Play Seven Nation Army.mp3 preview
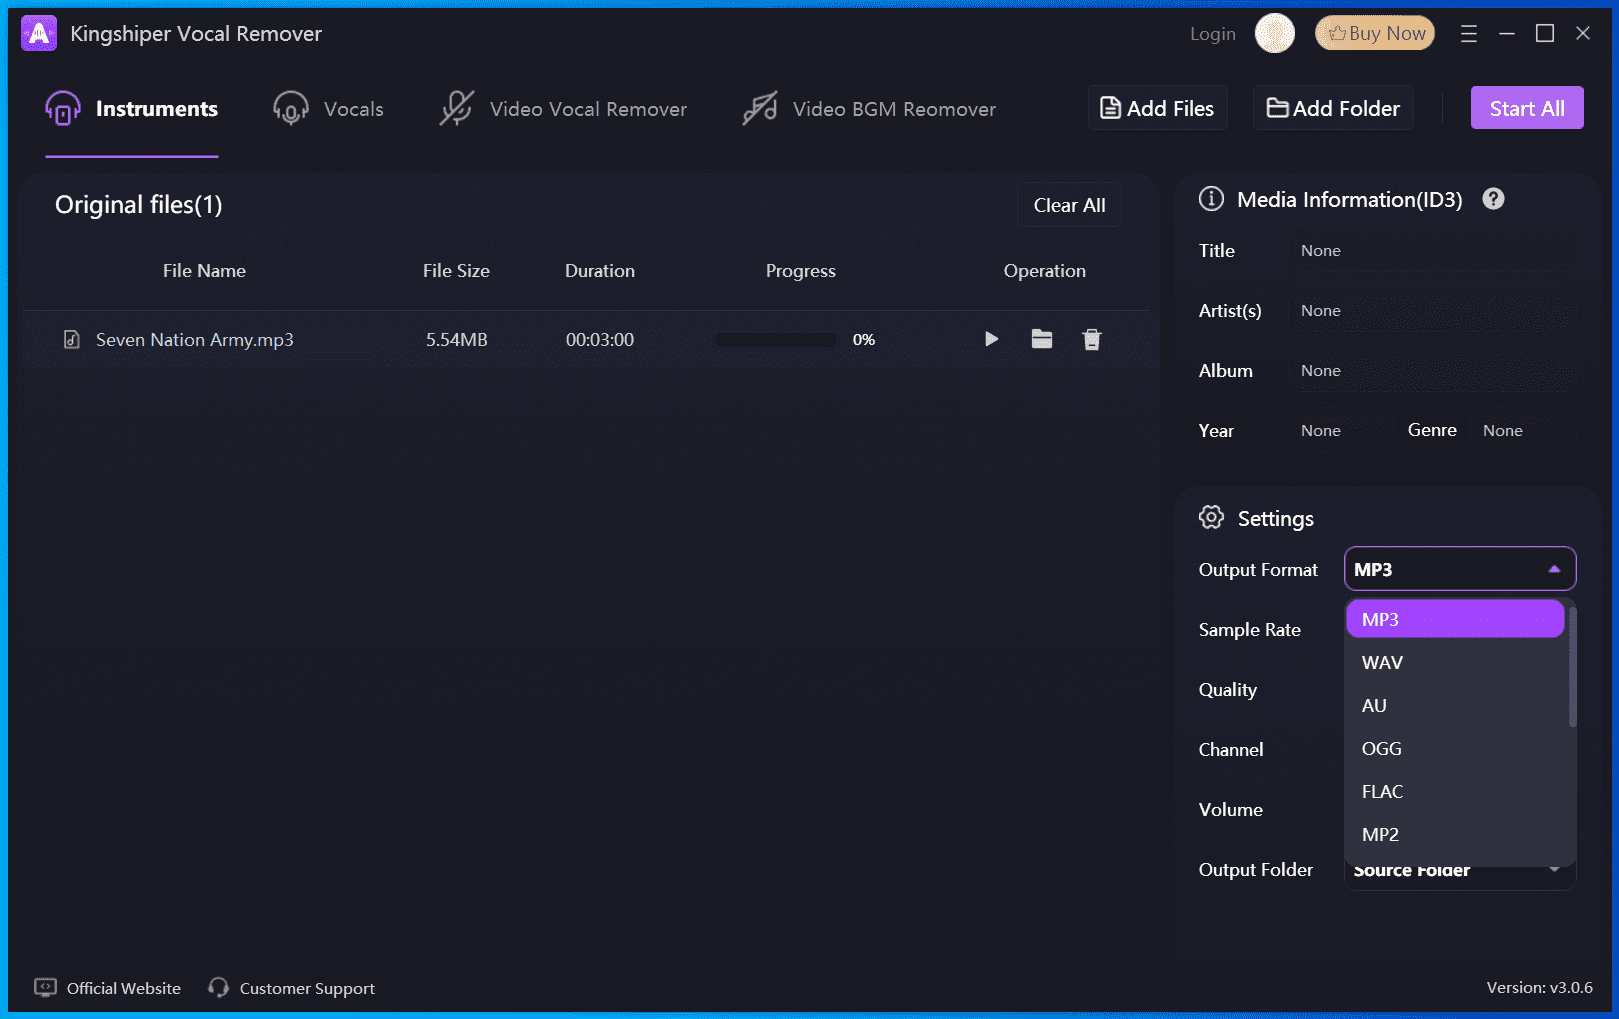Image resolution: width=1619 pixels, height=1019 pixels. [x=991, y=339]
